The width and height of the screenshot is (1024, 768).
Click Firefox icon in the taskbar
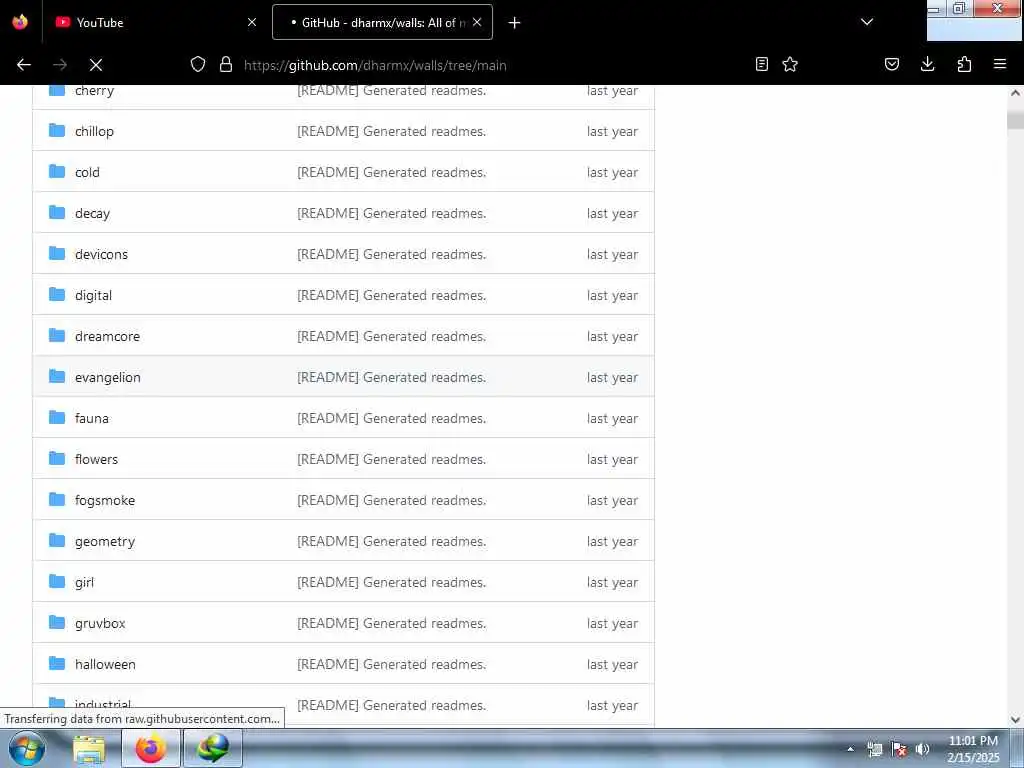(x=151, y=748)
